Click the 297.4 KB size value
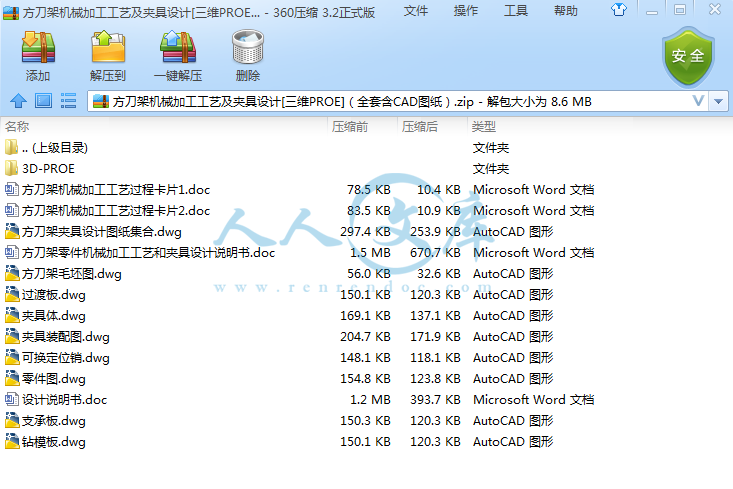The image size is (733, 489). [365, 231]
